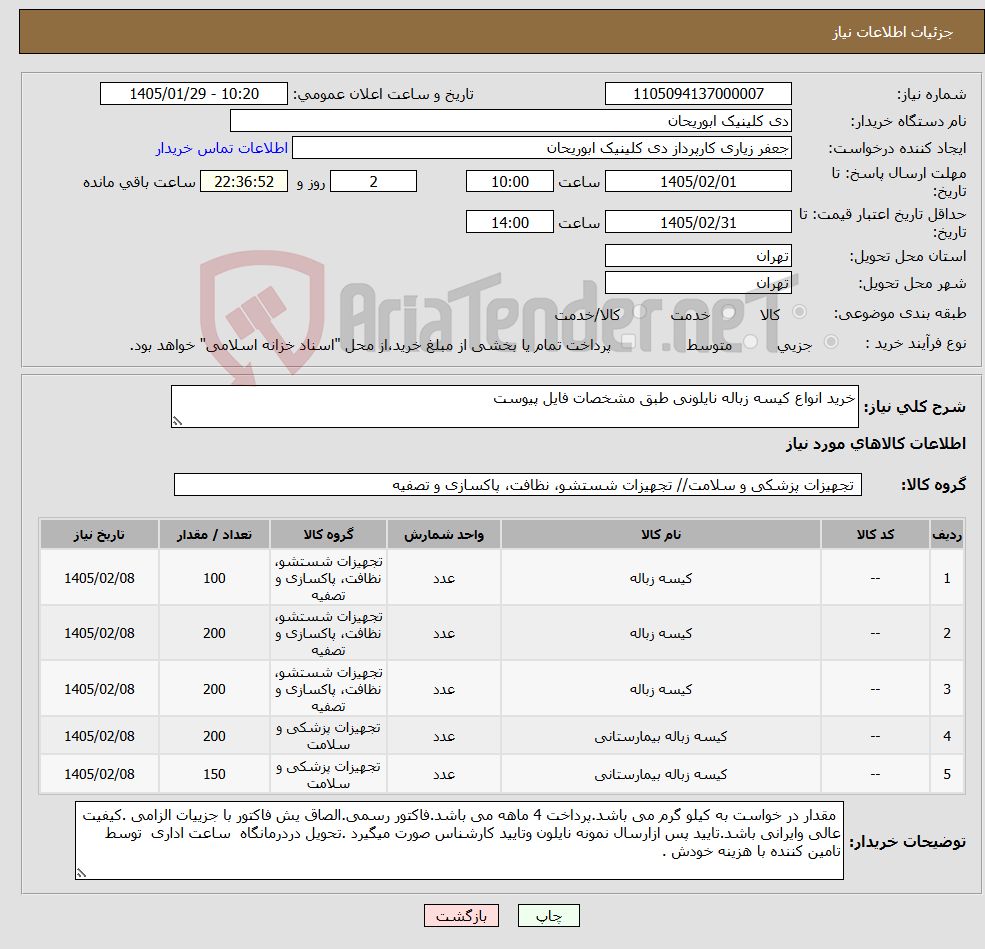
Task: Click item name کیسه زباله in row 2
Action: point(661,634)
